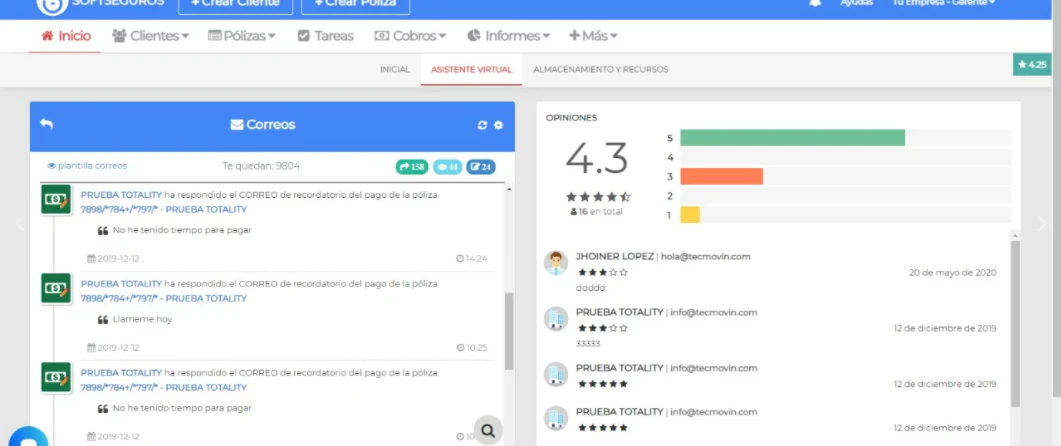Screen dimensions: 1061x446
Task: Click the ddddd review comment
Action: [590, 288]
